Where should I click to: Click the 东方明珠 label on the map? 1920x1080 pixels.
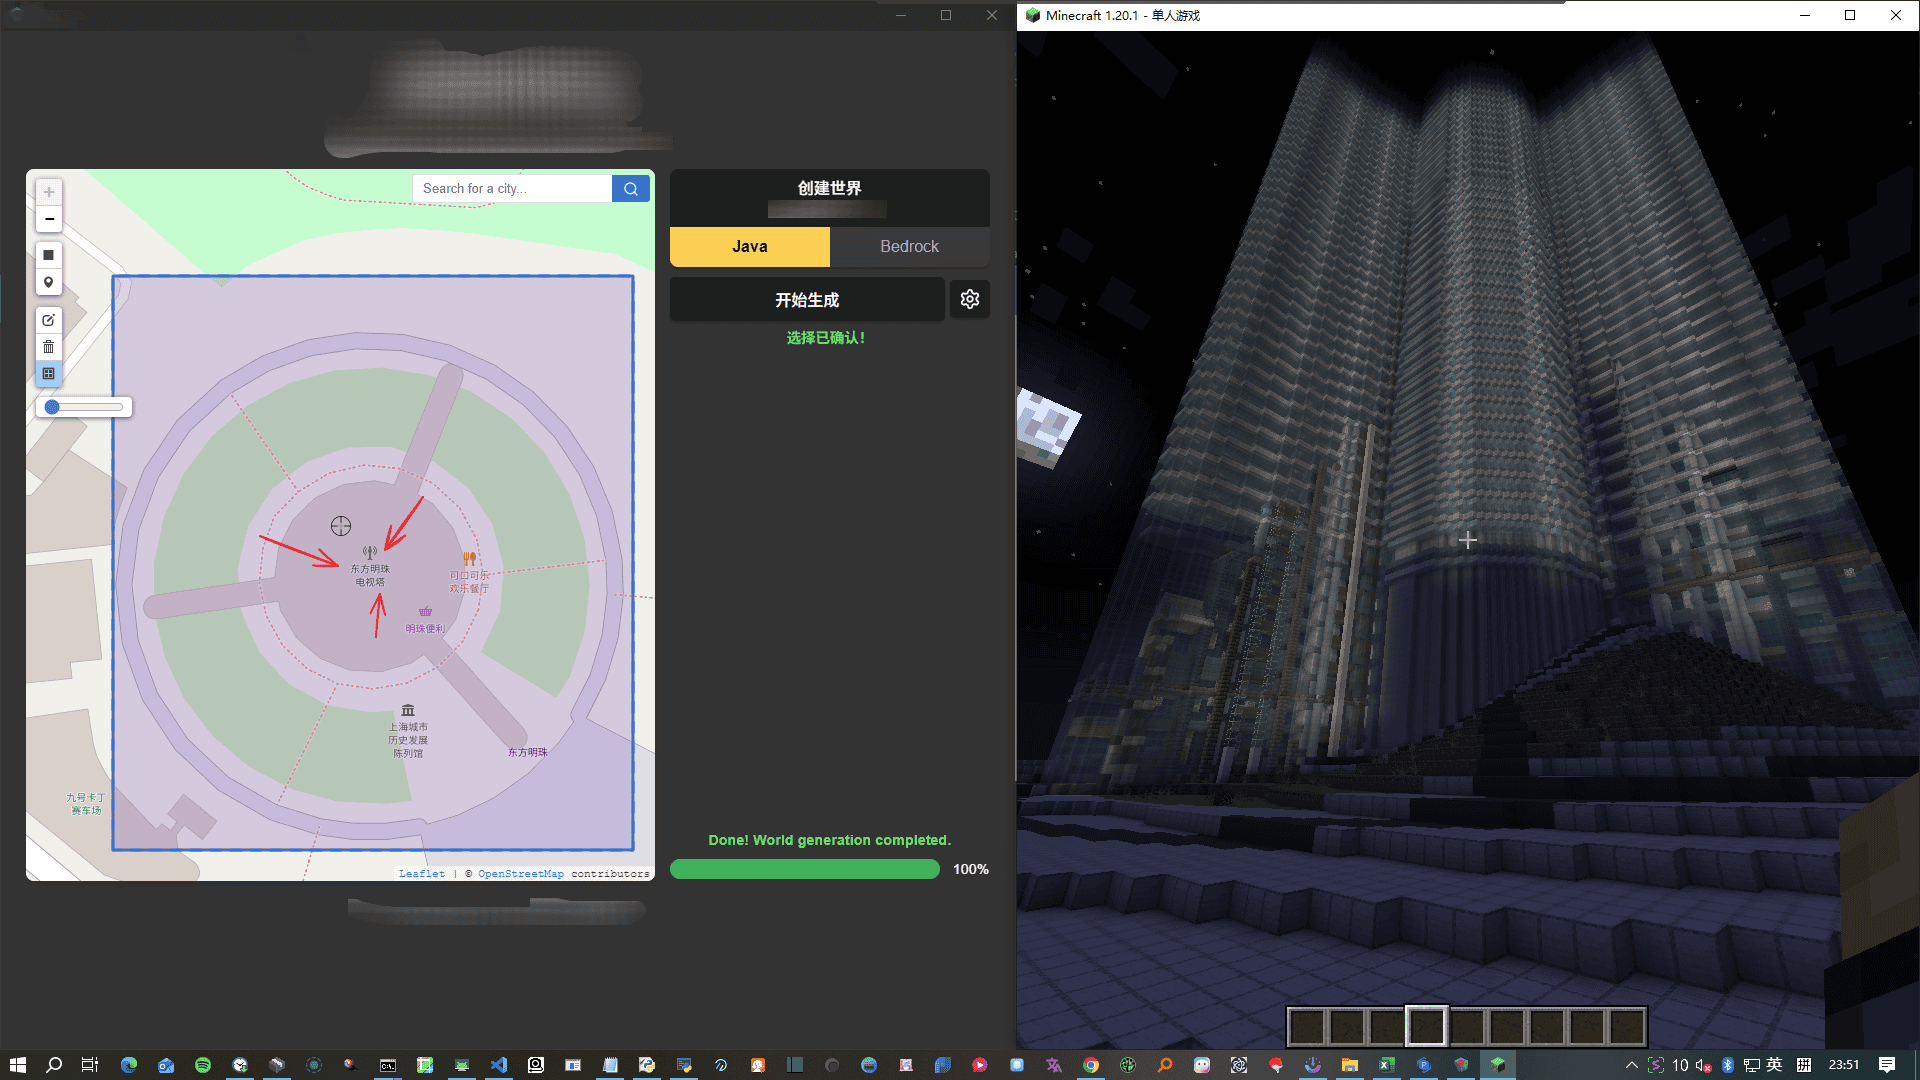527,752
